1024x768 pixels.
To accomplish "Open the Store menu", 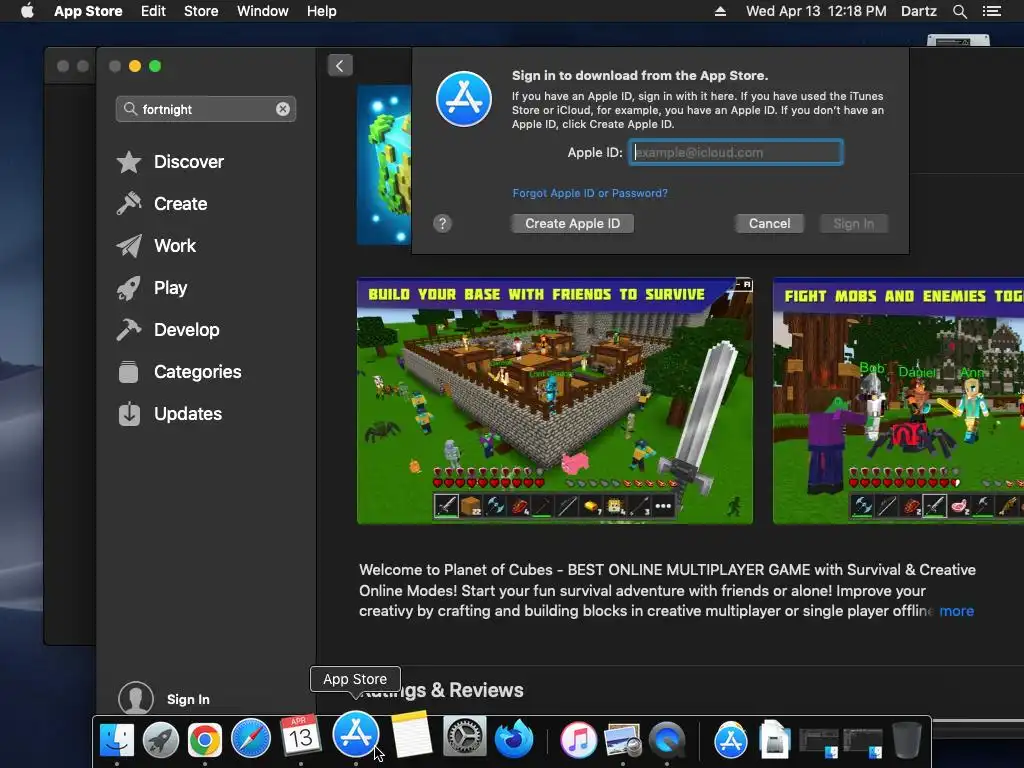I will click(x=201, y=11).
